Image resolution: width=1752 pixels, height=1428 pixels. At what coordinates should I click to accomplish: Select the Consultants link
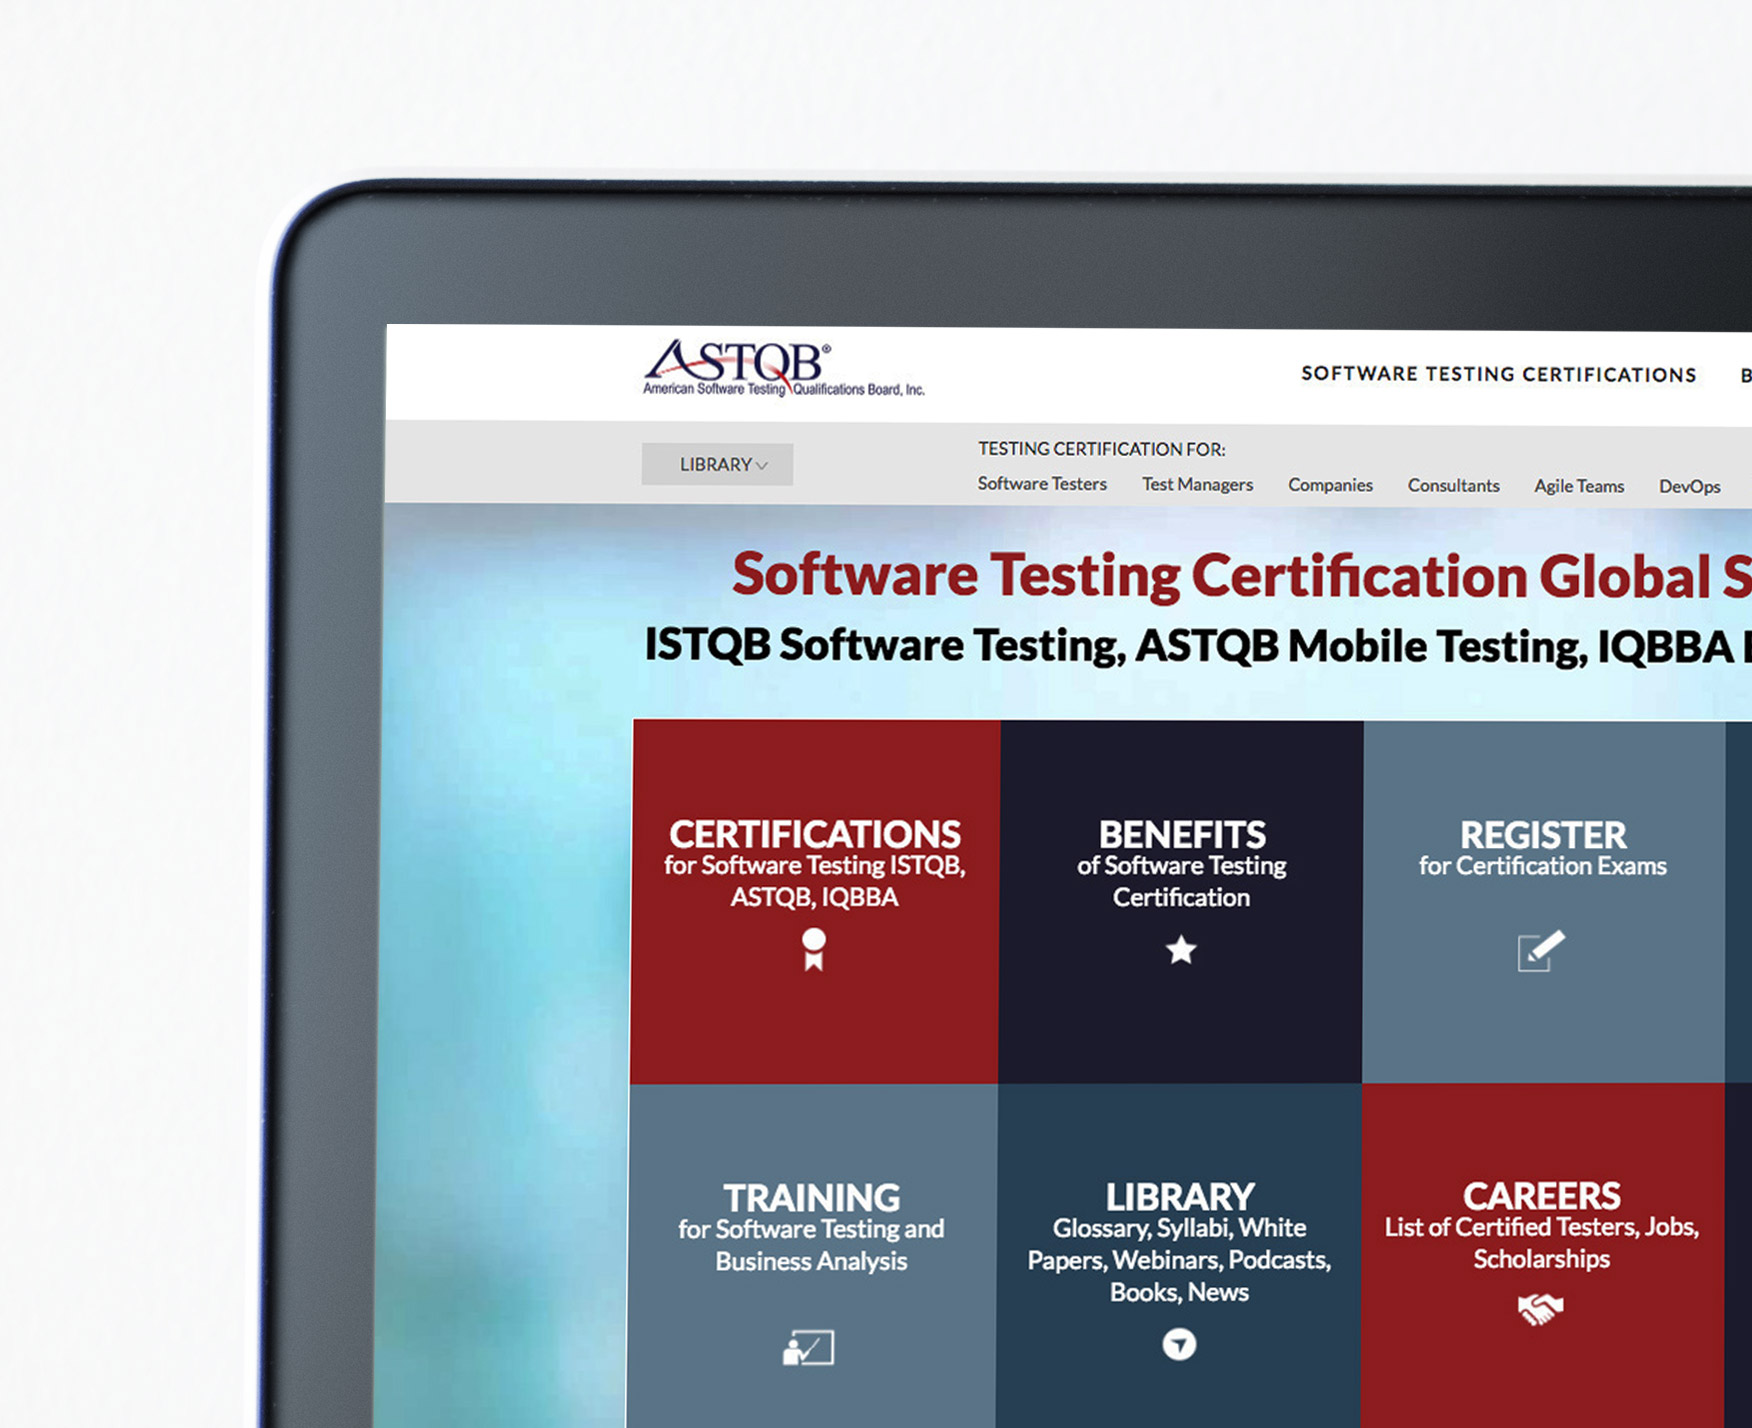[1453, 486]
